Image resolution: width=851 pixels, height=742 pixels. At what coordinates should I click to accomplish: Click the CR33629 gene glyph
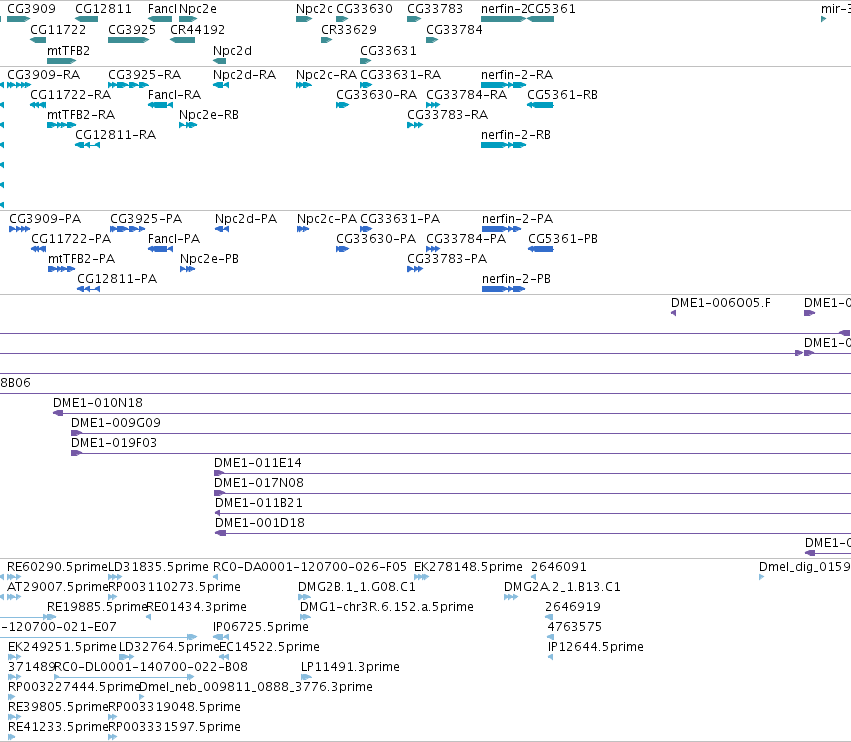point(326,40)
